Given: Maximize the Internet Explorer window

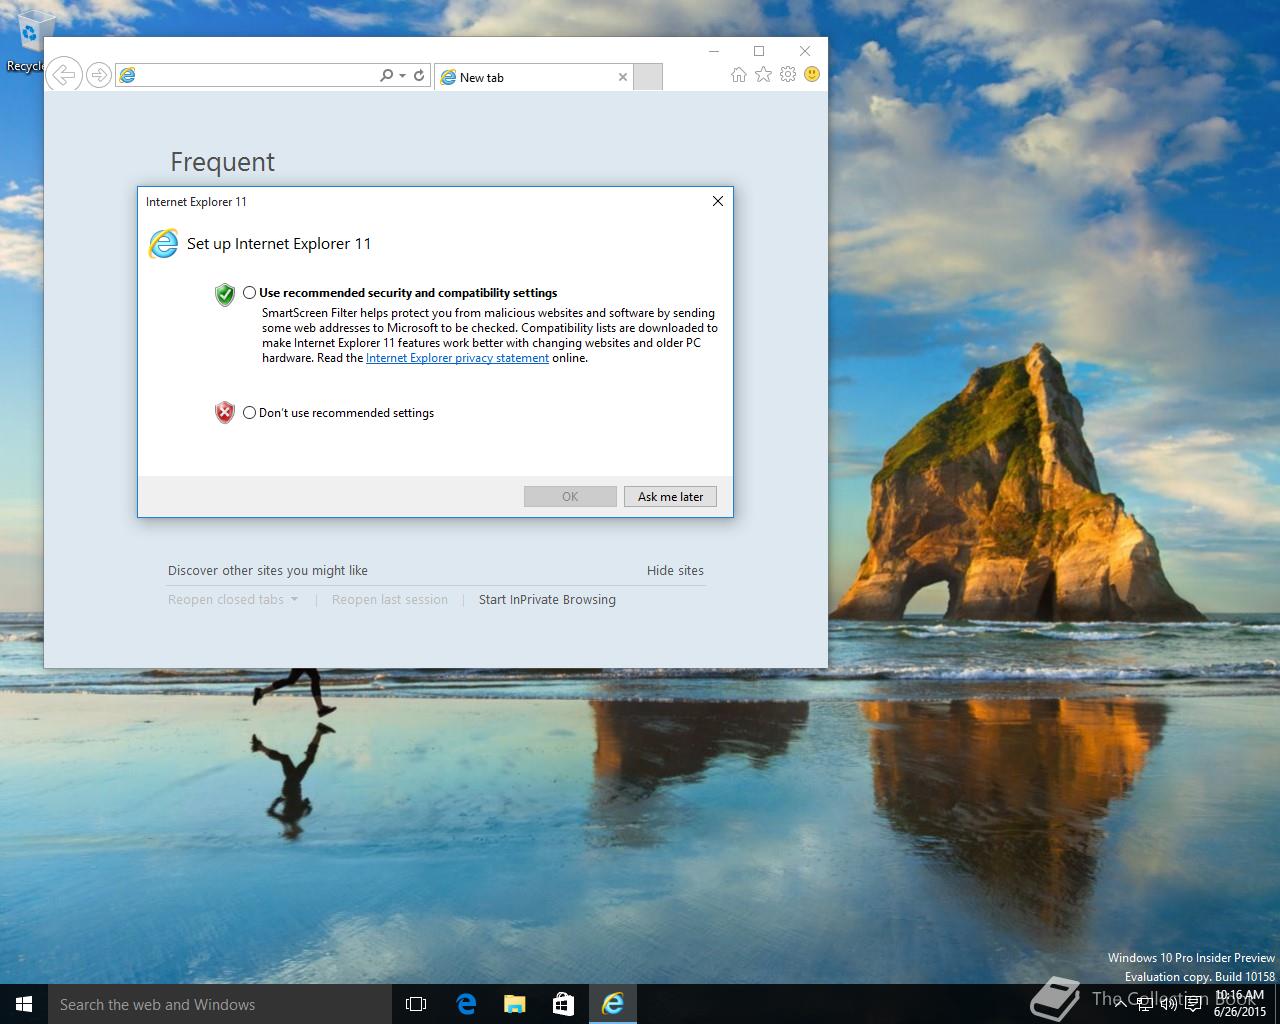Looking at the screenshot, I should click(x=759, y=51).
